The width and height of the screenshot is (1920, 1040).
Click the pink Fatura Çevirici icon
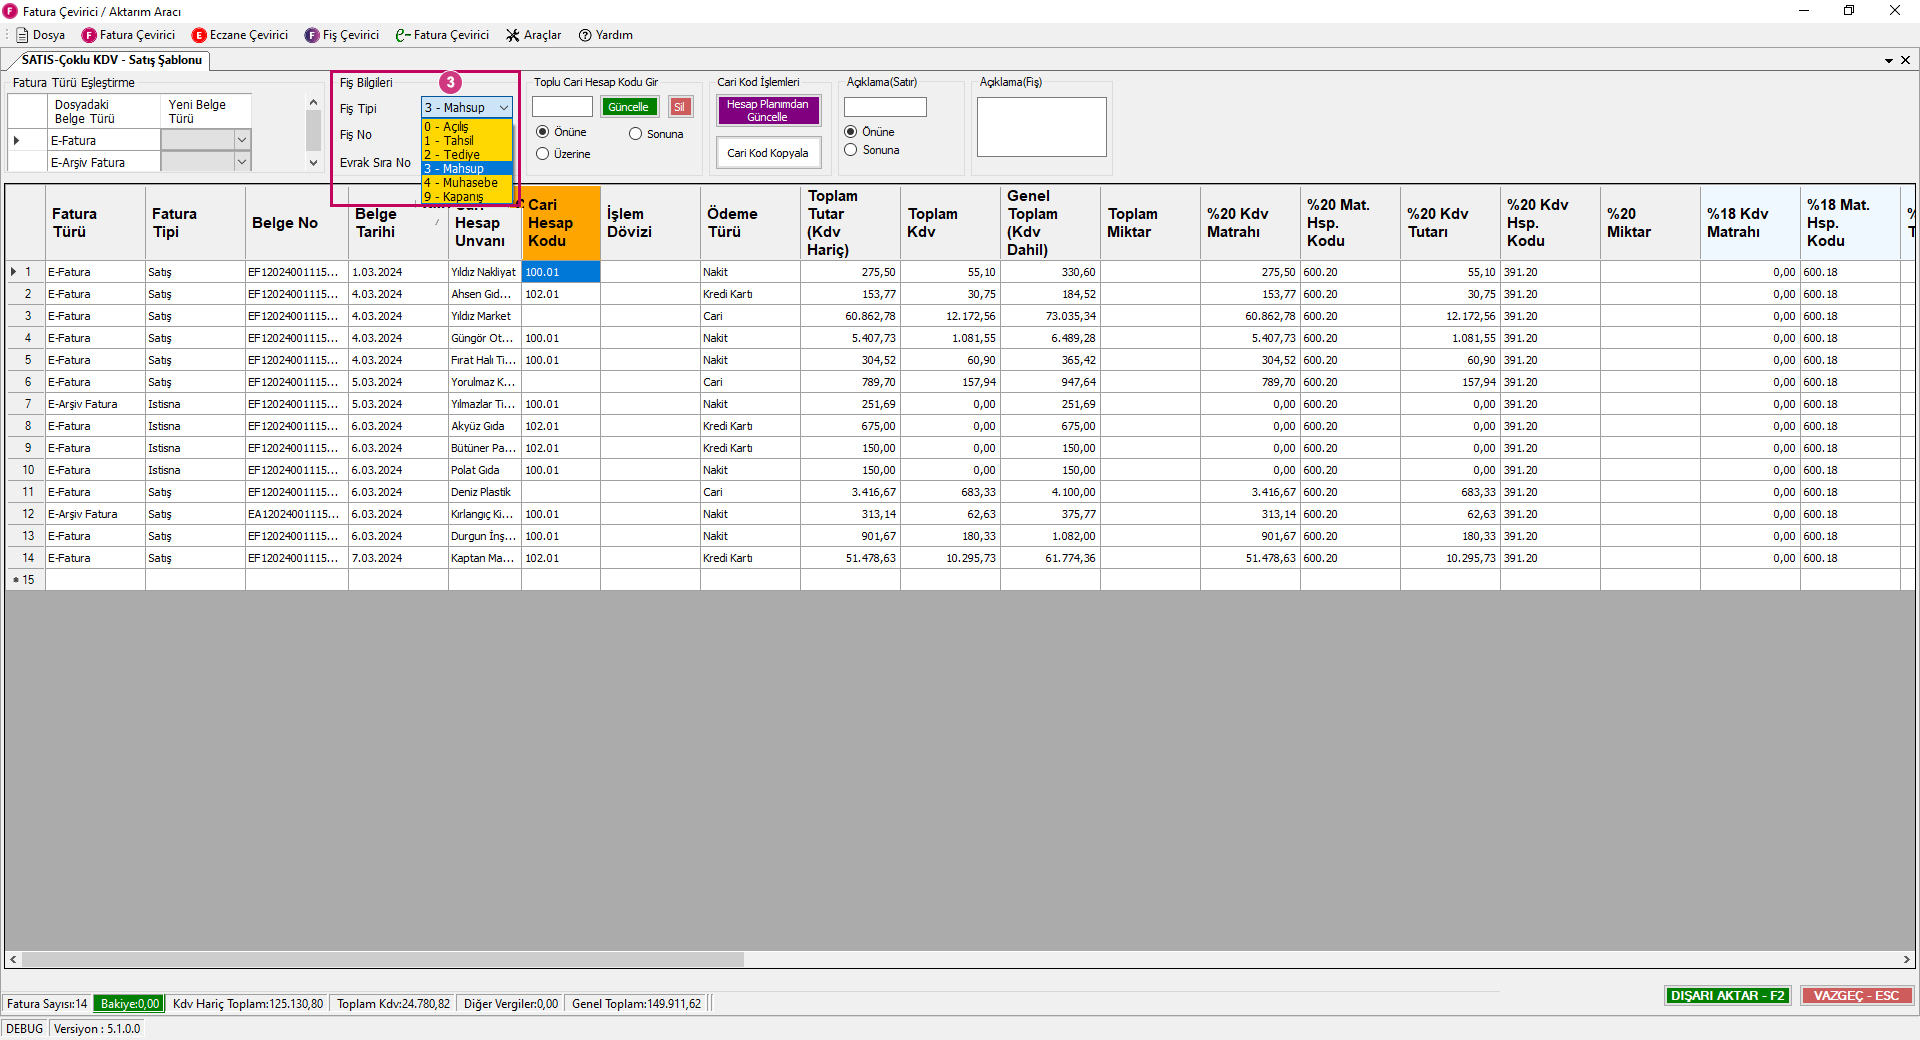pos(89,35)
